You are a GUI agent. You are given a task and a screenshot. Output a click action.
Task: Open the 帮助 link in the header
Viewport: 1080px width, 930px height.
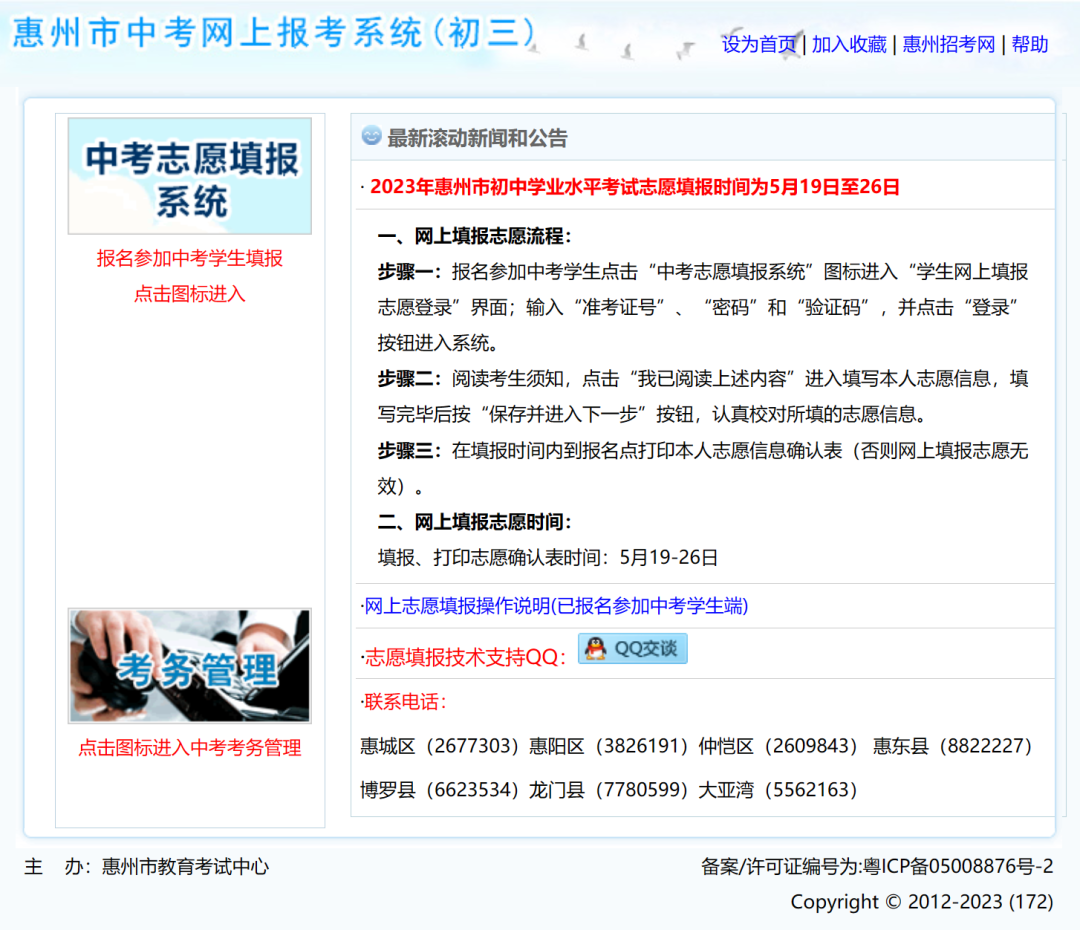pyautogui.click(x=1030, y=45)
